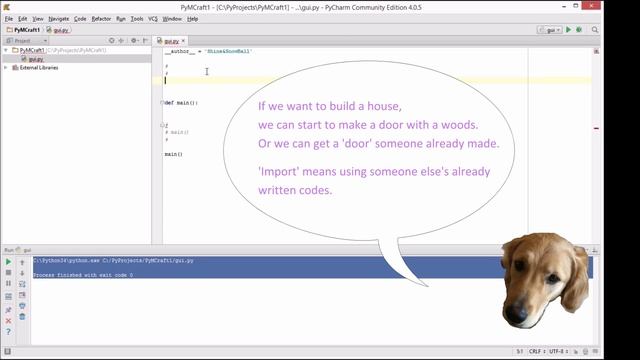Open the Edit menu
Image resolution: width=640 pixels, height=360 pixels.
22,19
